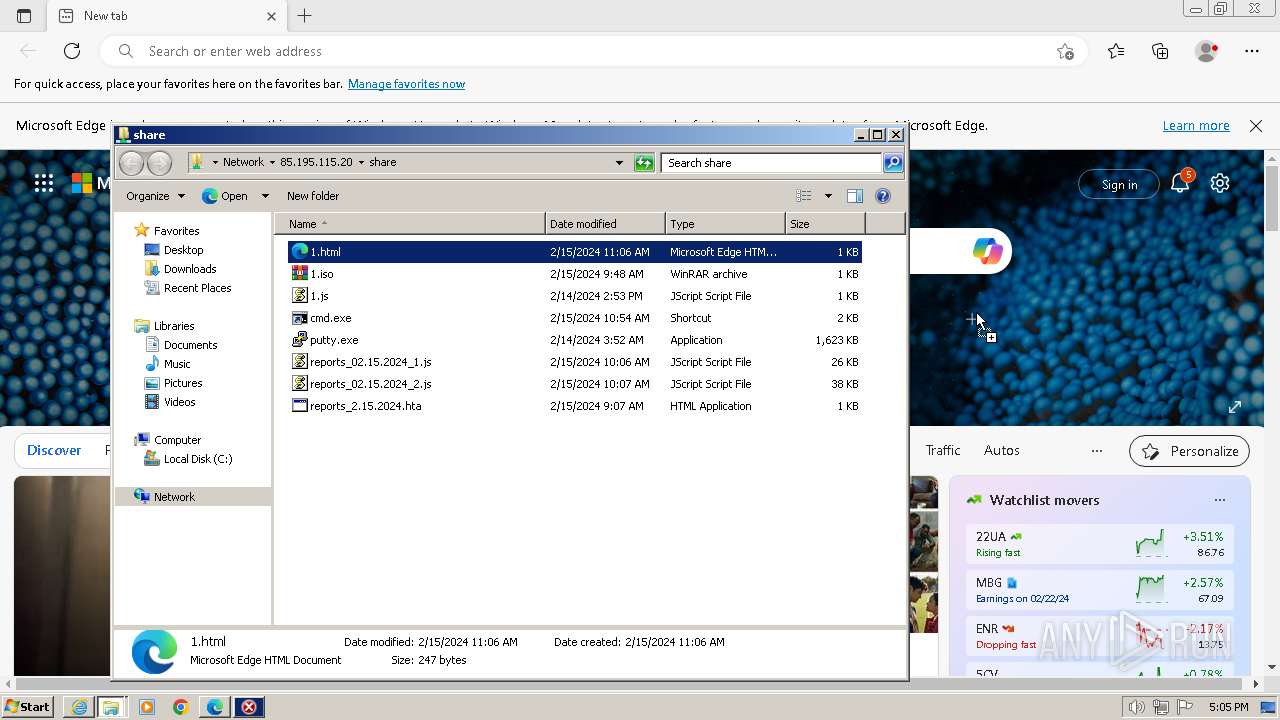The image size is (1280, 720).
Task: Click the Search share input field
Action: click(x=771, y=162)
